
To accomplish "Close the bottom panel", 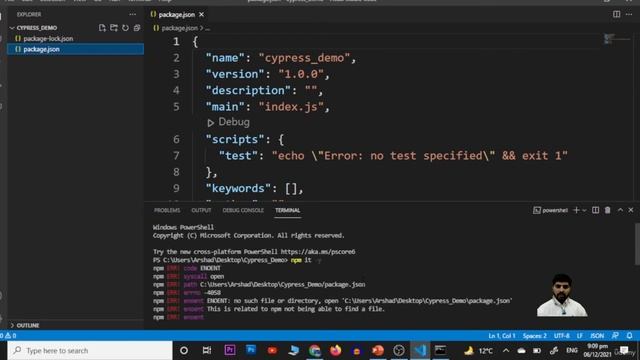I will click(x=631, y=210).
